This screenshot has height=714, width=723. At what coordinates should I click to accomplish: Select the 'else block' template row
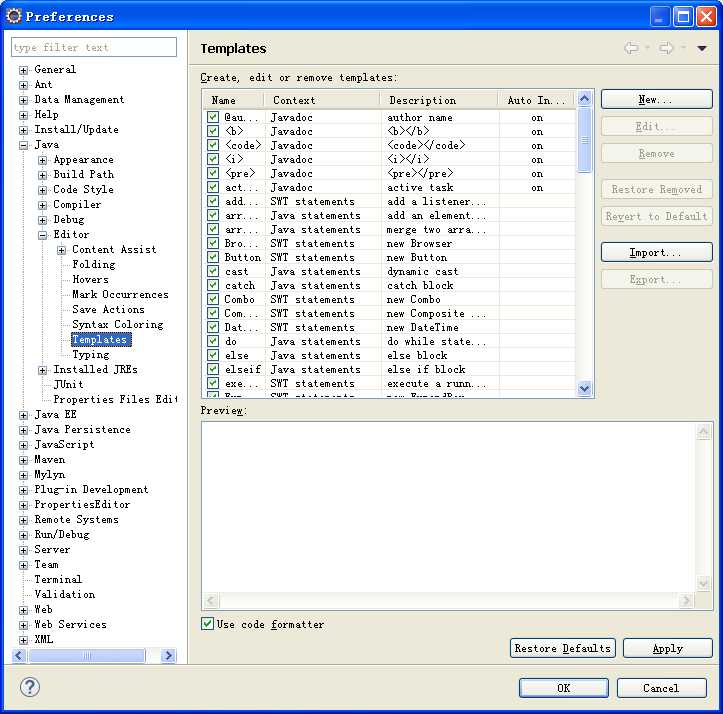tap(390, 355)
